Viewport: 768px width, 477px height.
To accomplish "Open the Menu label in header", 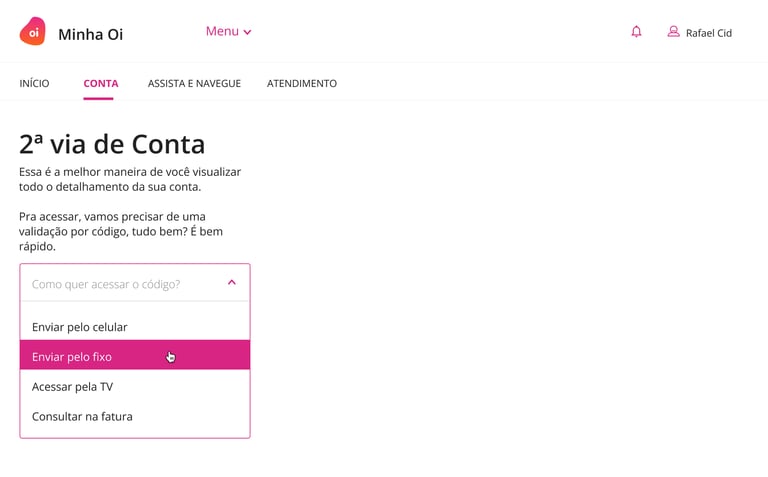I will click(222, 31).
